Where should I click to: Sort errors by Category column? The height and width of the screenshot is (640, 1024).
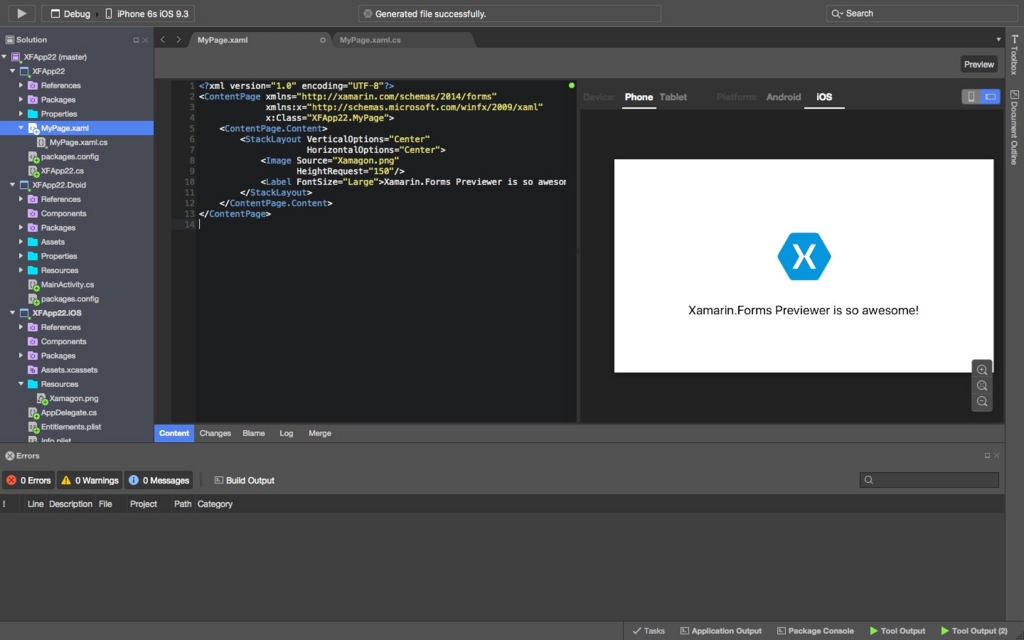[215, 504]
